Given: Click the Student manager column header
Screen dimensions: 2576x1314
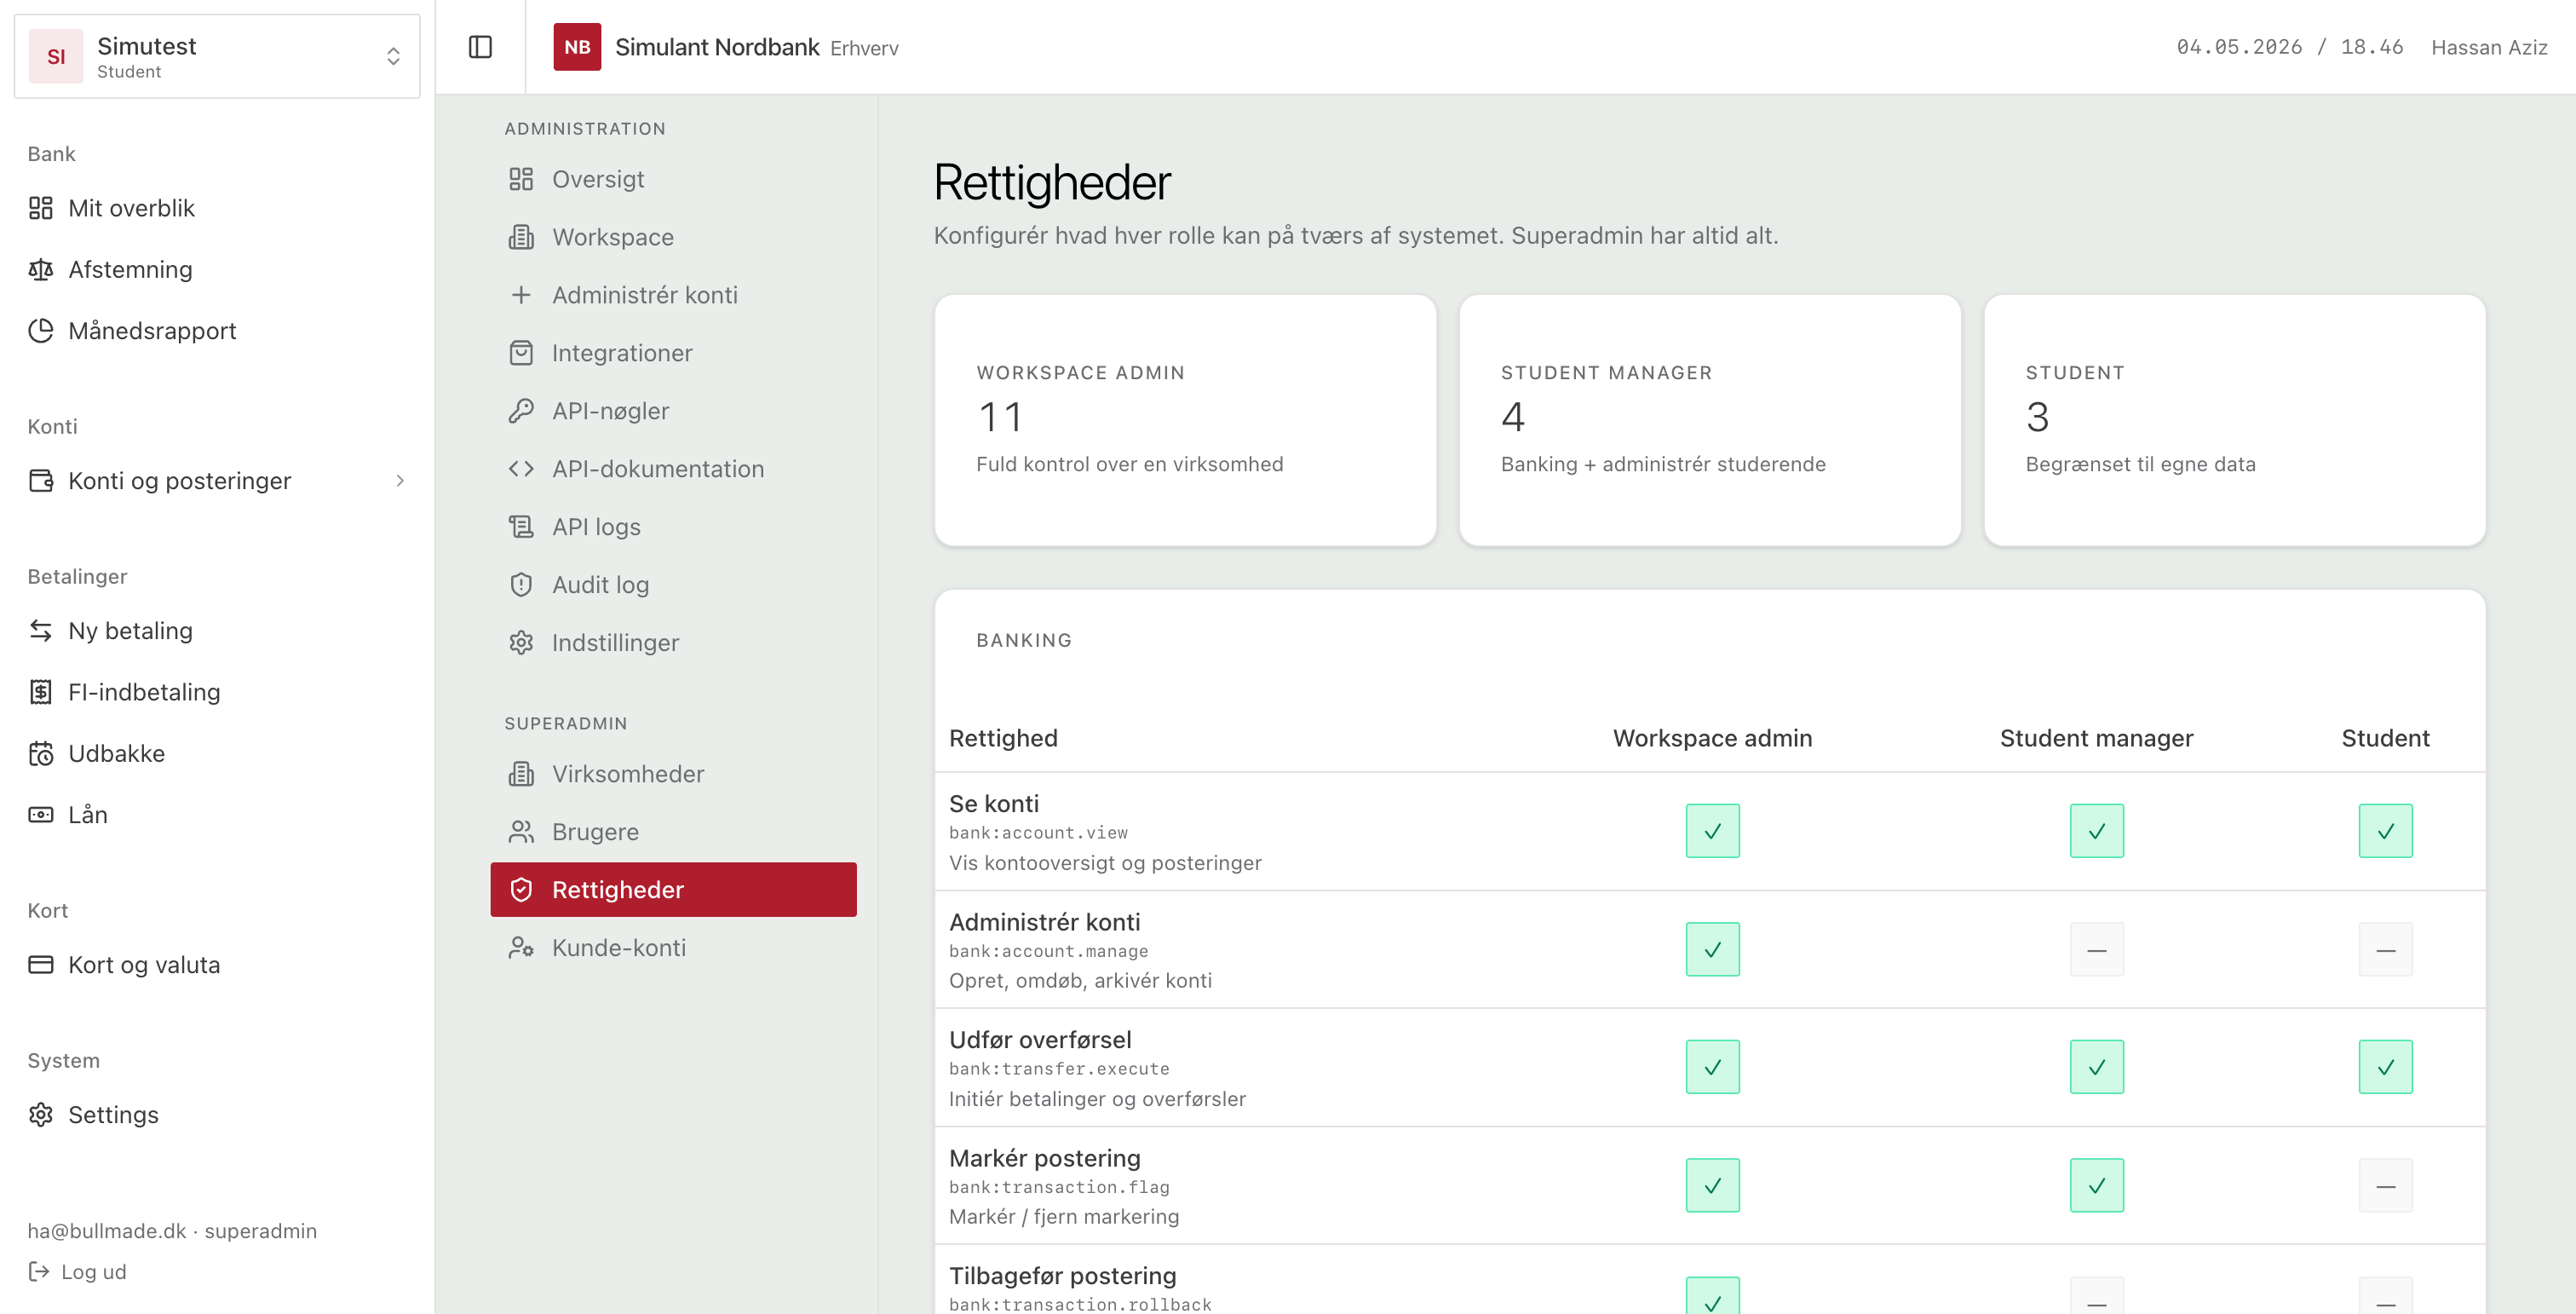Looking at the screenshot, I should (2096, 738).
